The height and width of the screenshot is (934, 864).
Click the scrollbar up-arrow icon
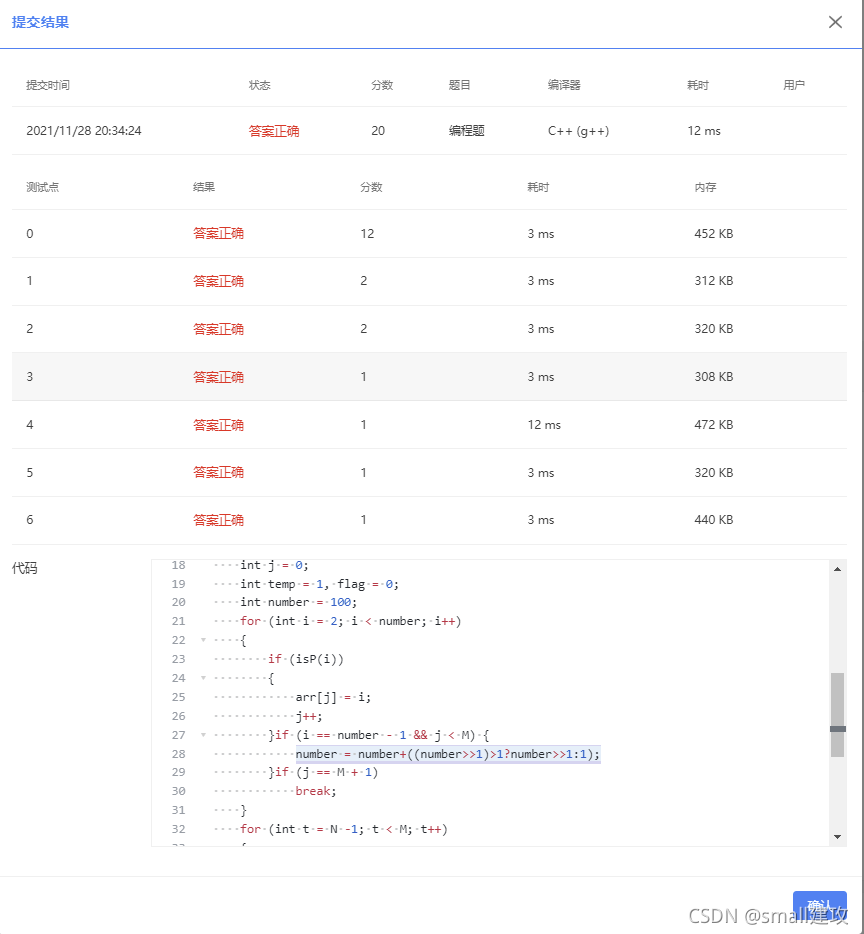[838, 570]
